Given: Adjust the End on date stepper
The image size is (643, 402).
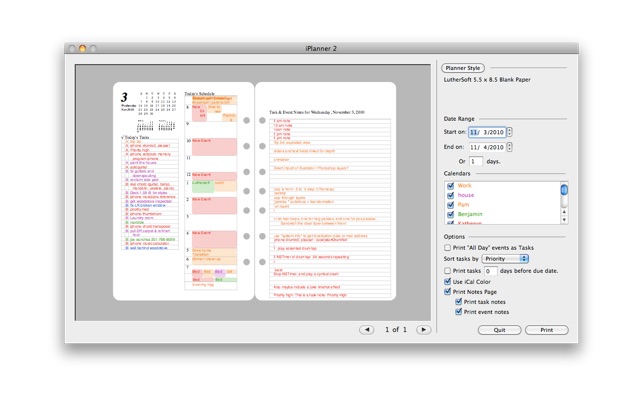Looking at the screenshot, I should click(x=509, y=147).
